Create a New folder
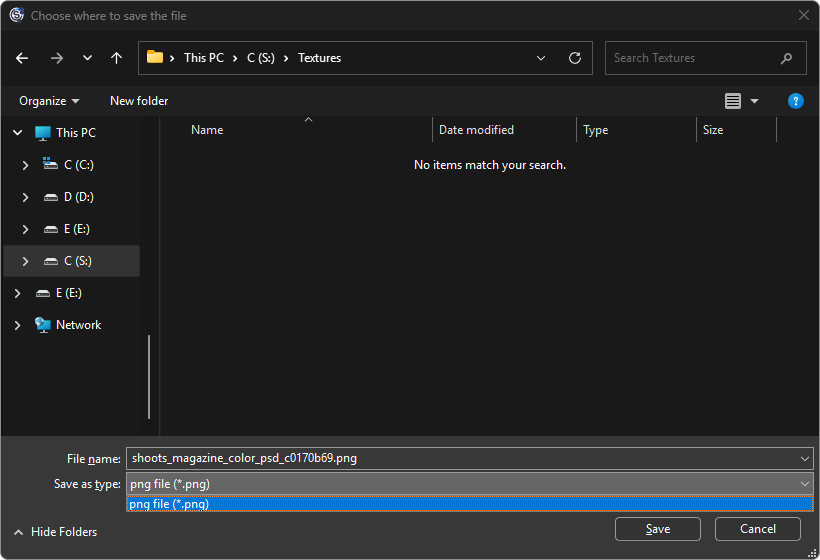This screenshot has height=560, width=820. (x=139, y=101)
